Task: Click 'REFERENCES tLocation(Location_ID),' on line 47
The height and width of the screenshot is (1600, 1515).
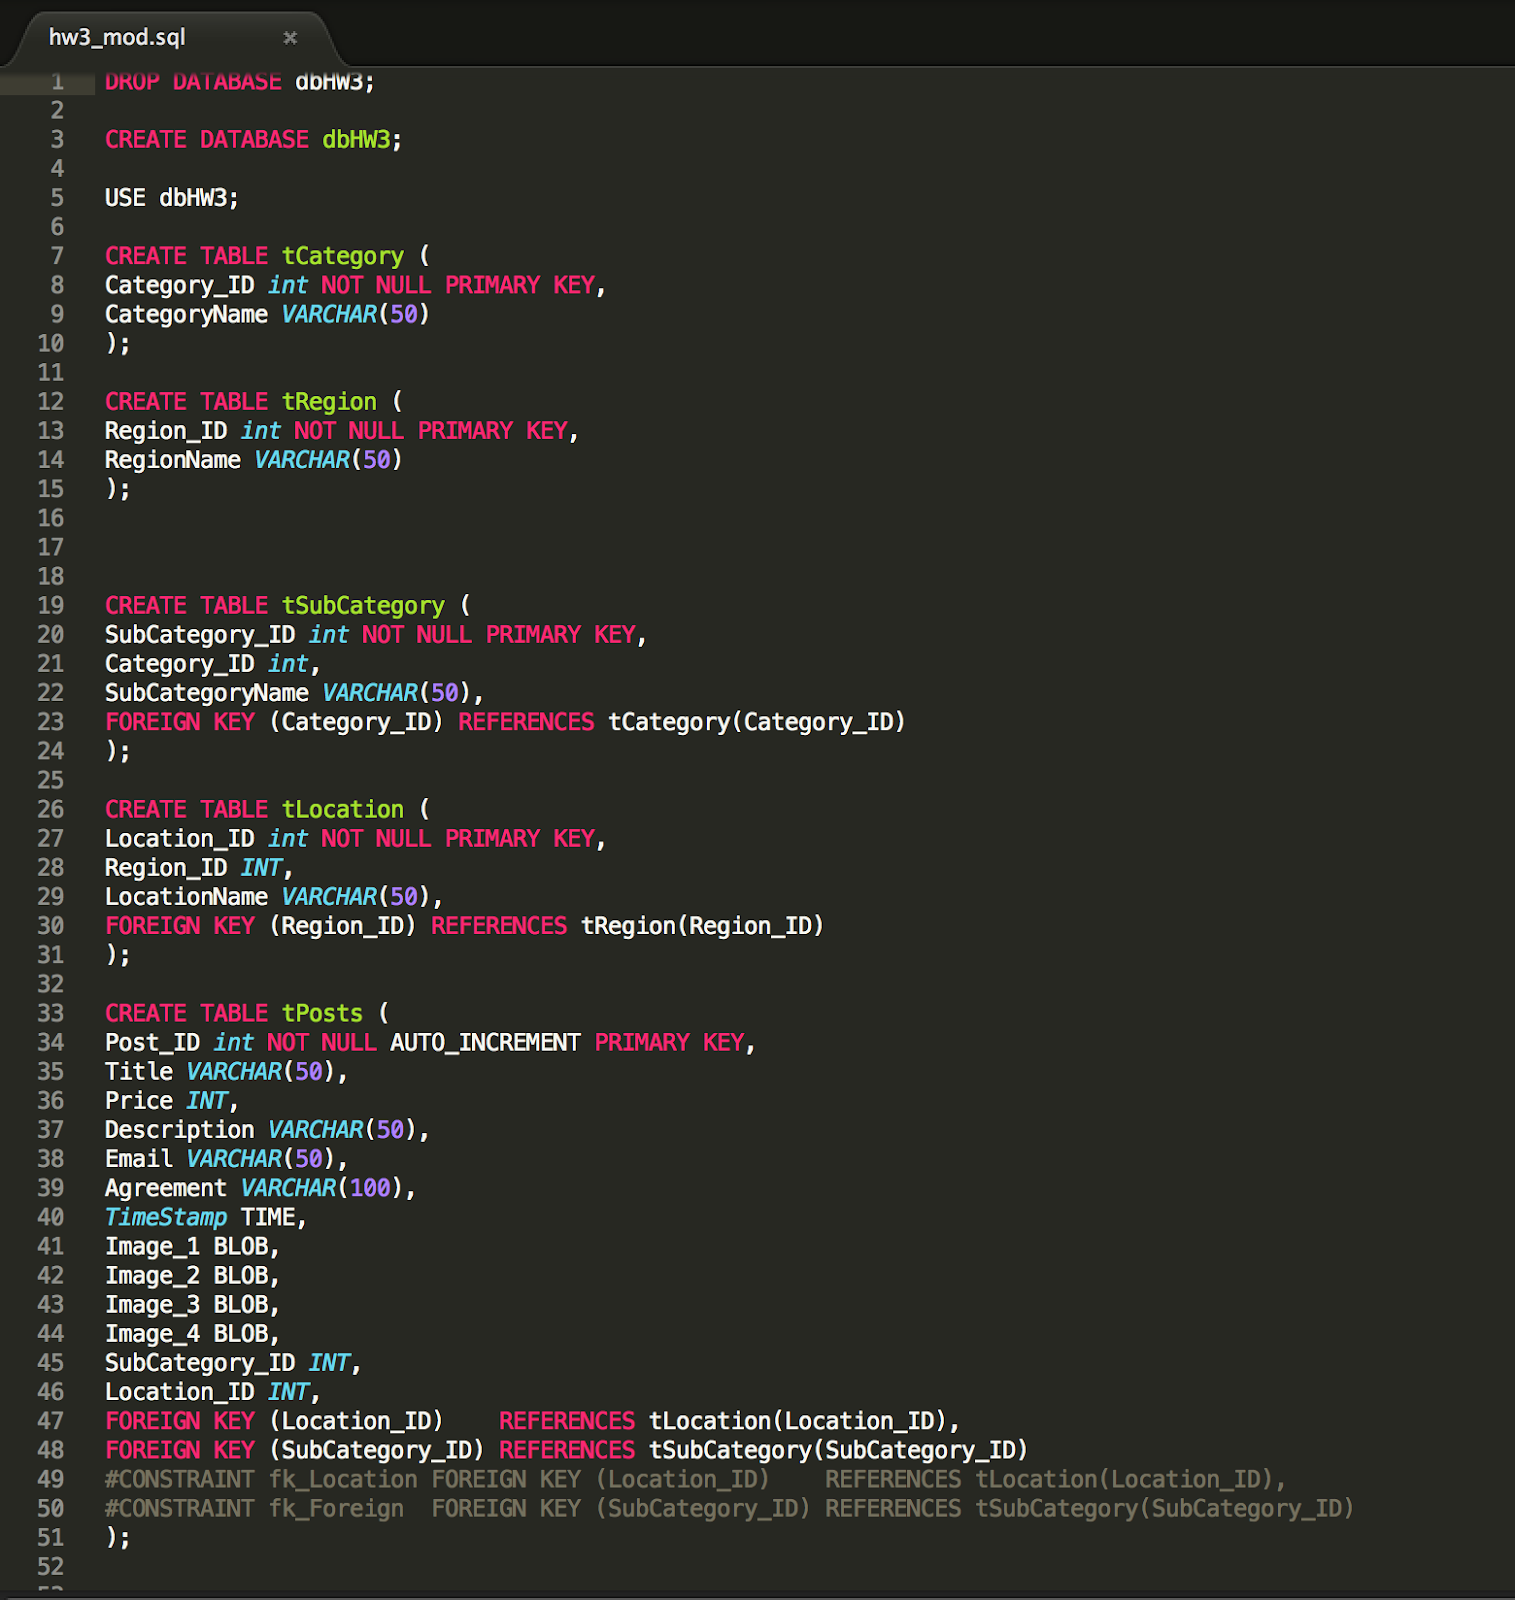Action: 729,1421
